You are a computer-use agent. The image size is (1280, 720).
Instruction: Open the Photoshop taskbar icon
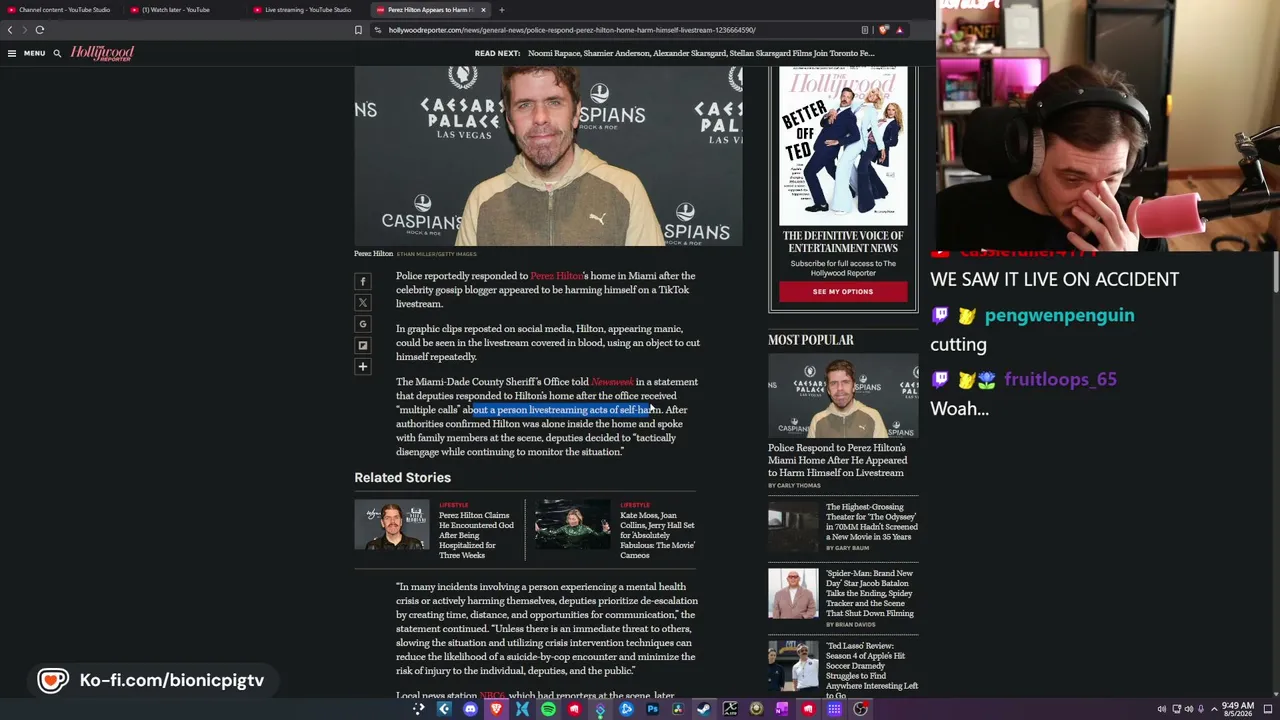[x=652, y=709]
